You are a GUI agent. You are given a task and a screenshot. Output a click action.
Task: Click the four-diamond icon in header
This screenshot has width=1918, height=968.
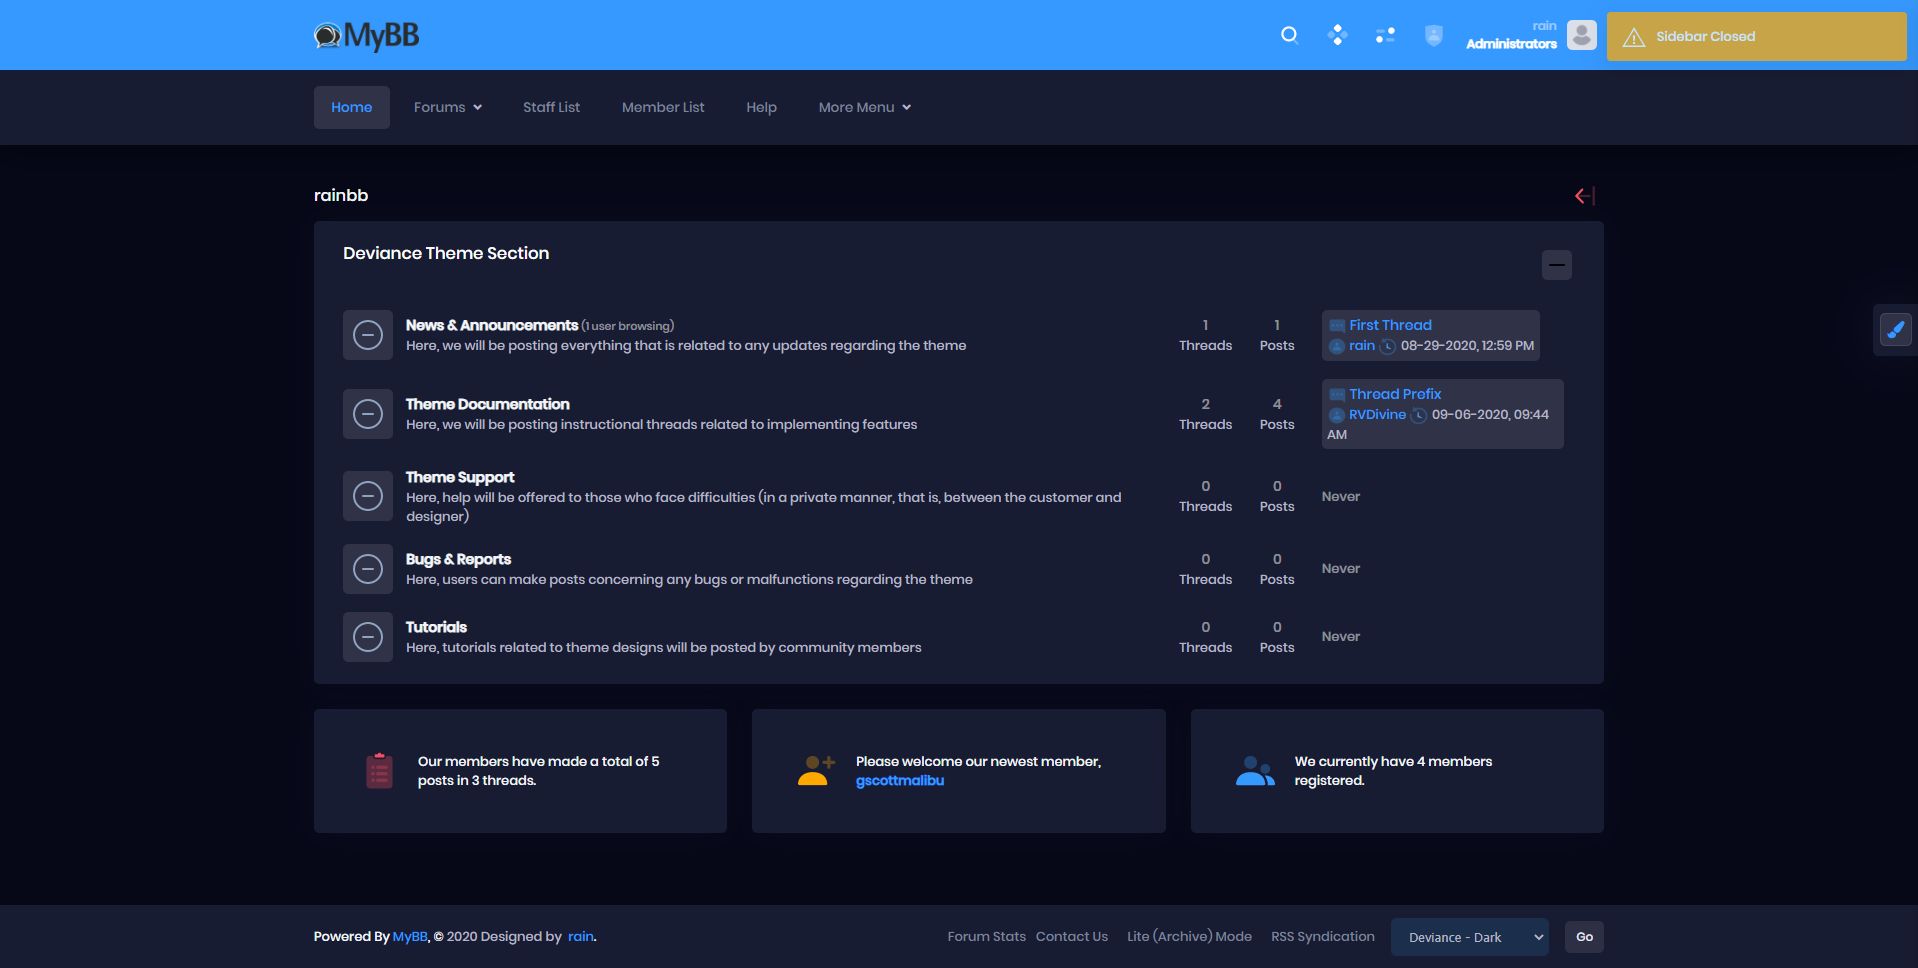click(x=1337, y=36)
